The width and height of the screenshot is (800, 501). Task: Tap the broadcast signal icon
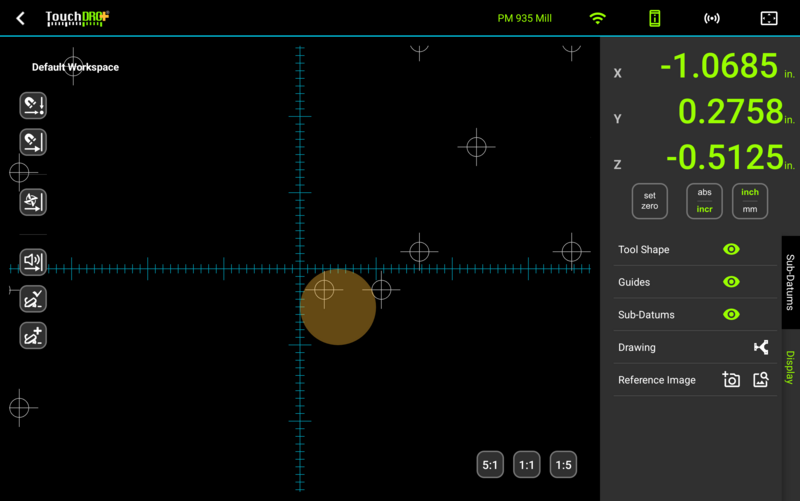(712, 18)
